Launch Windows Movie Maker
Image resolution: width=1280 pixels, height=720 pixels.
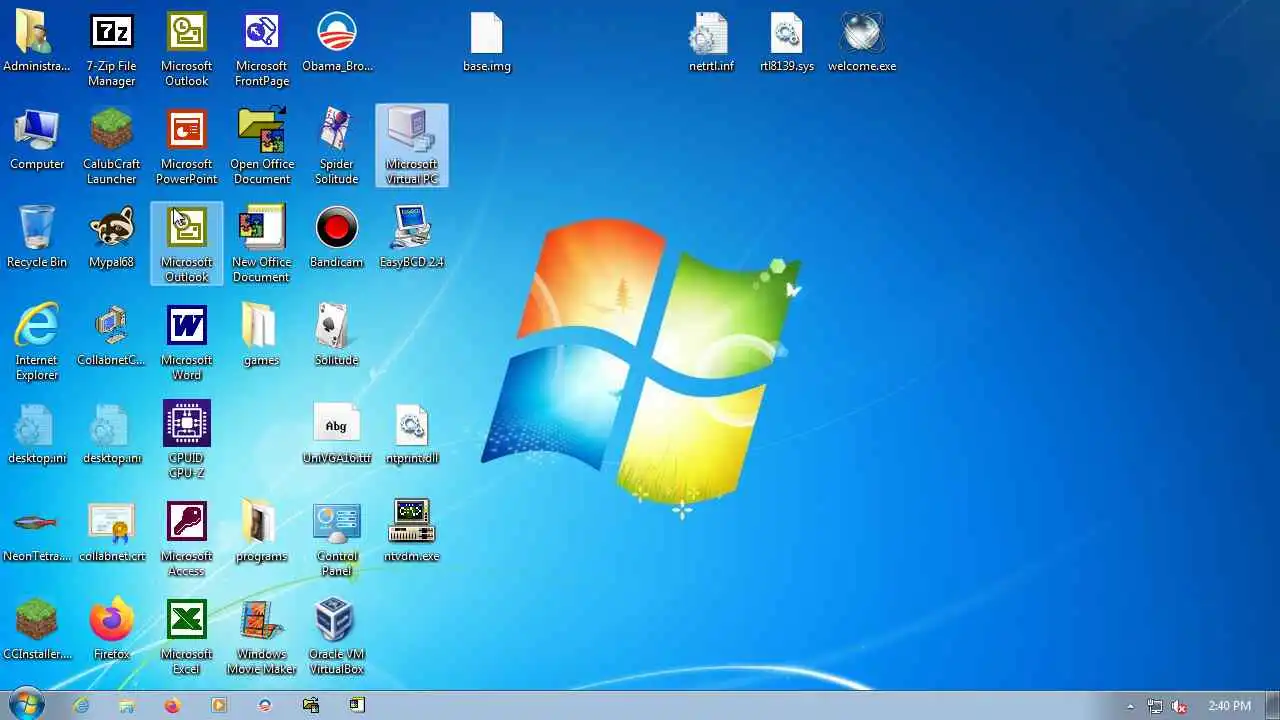261,637
